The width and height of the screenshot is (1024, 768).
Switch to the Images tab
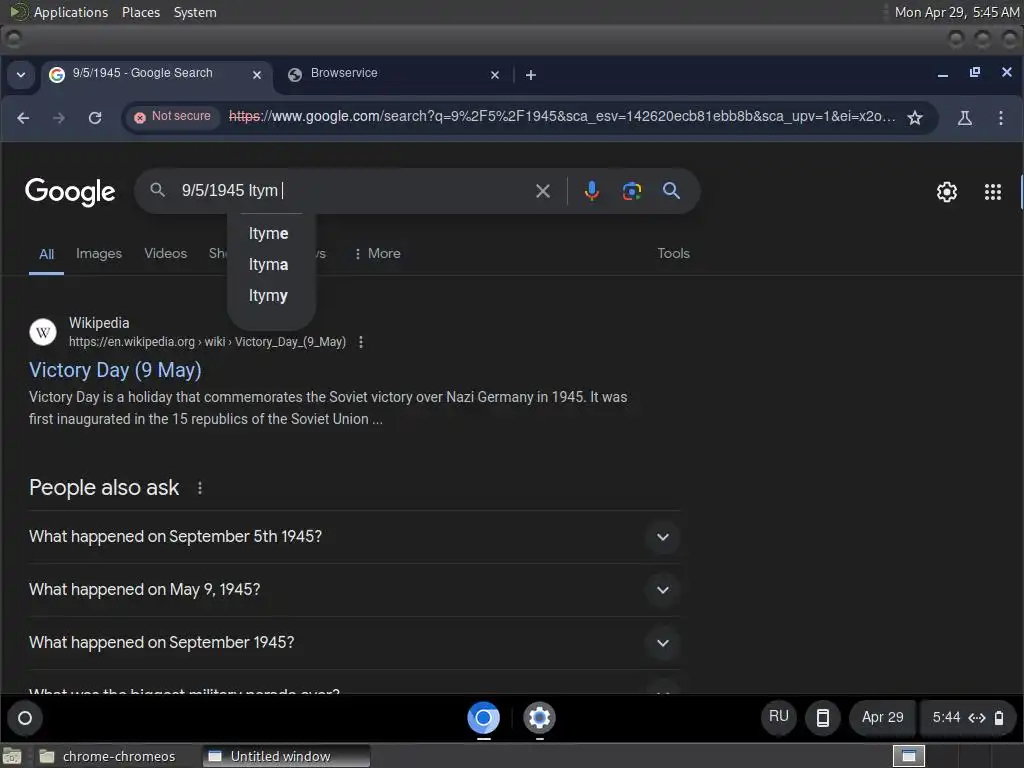(x=99, y=253)
